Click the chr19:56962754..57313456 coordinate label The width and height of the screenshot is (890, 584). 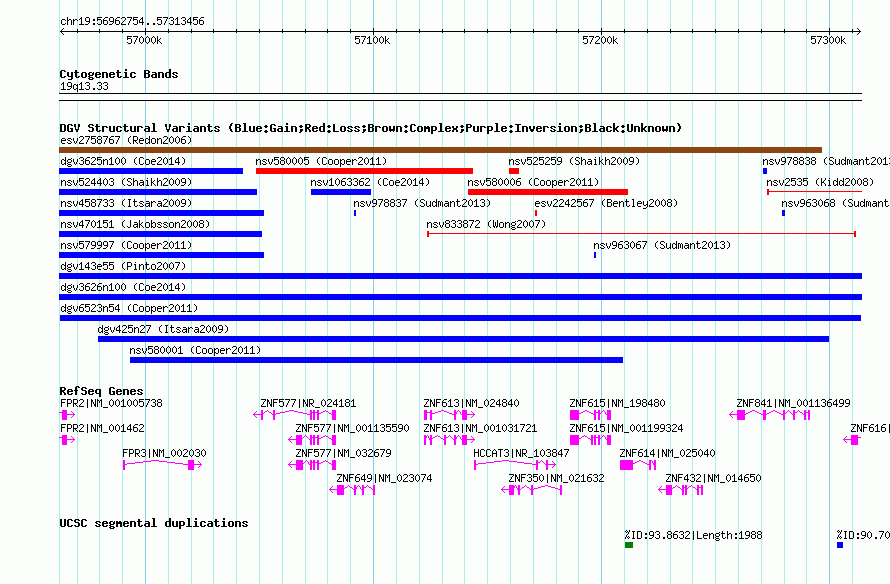(132, 21)
